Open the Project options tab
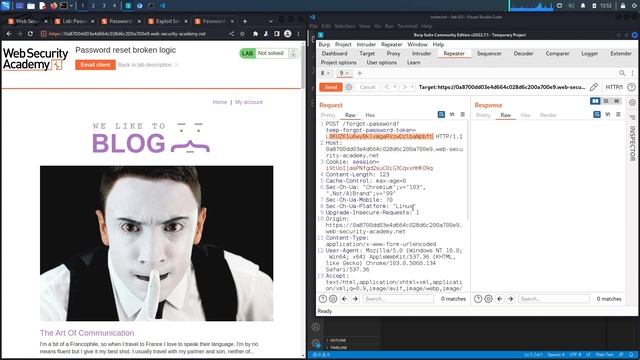 click(x=338, y=62)
